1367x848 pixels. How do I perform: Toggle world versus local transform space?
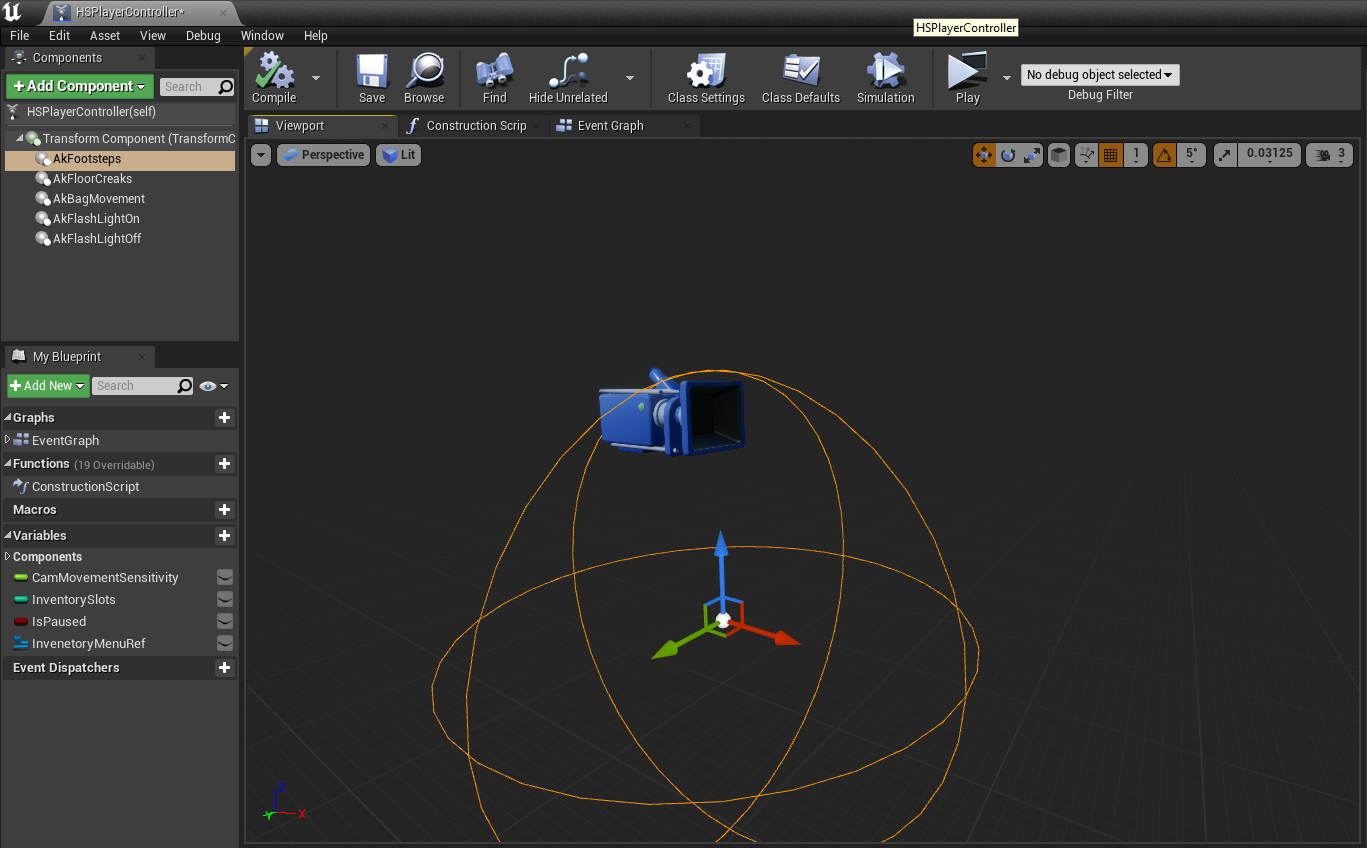pos(1057,155)
